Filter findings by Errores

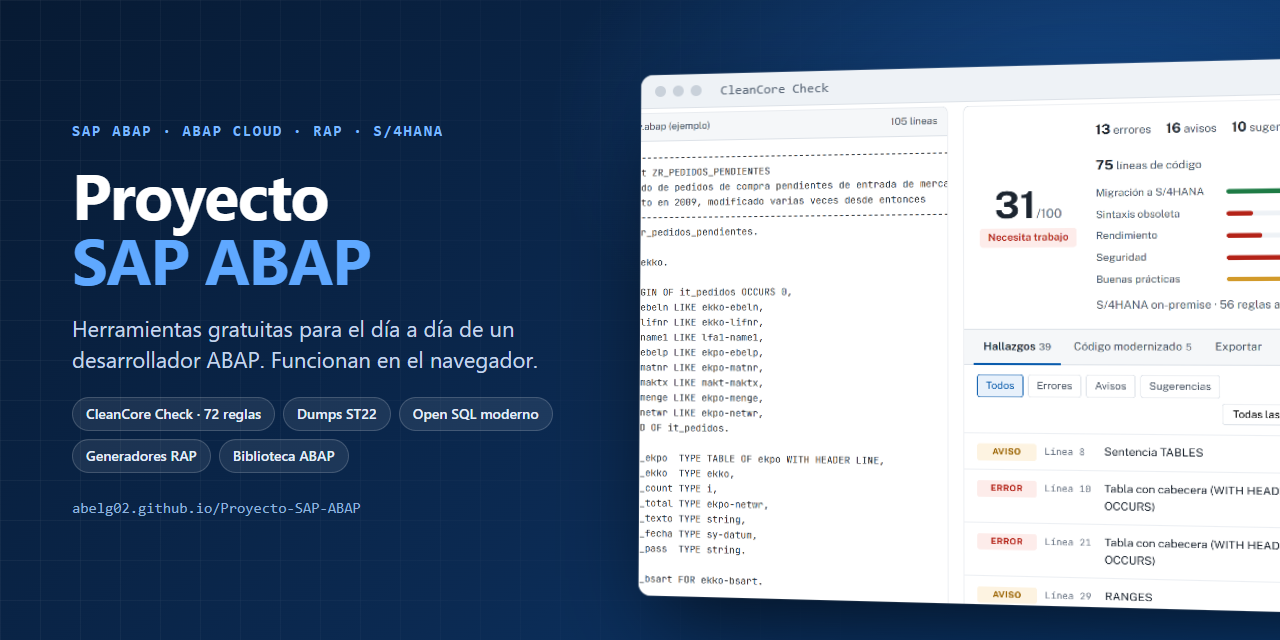1054,386
